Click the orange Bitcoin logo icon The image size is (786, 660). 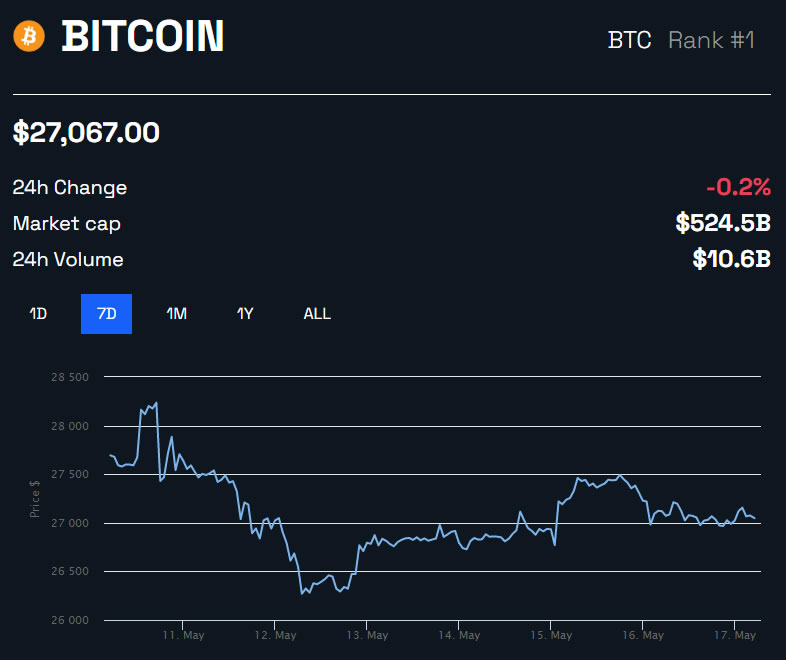pos(30,37)
